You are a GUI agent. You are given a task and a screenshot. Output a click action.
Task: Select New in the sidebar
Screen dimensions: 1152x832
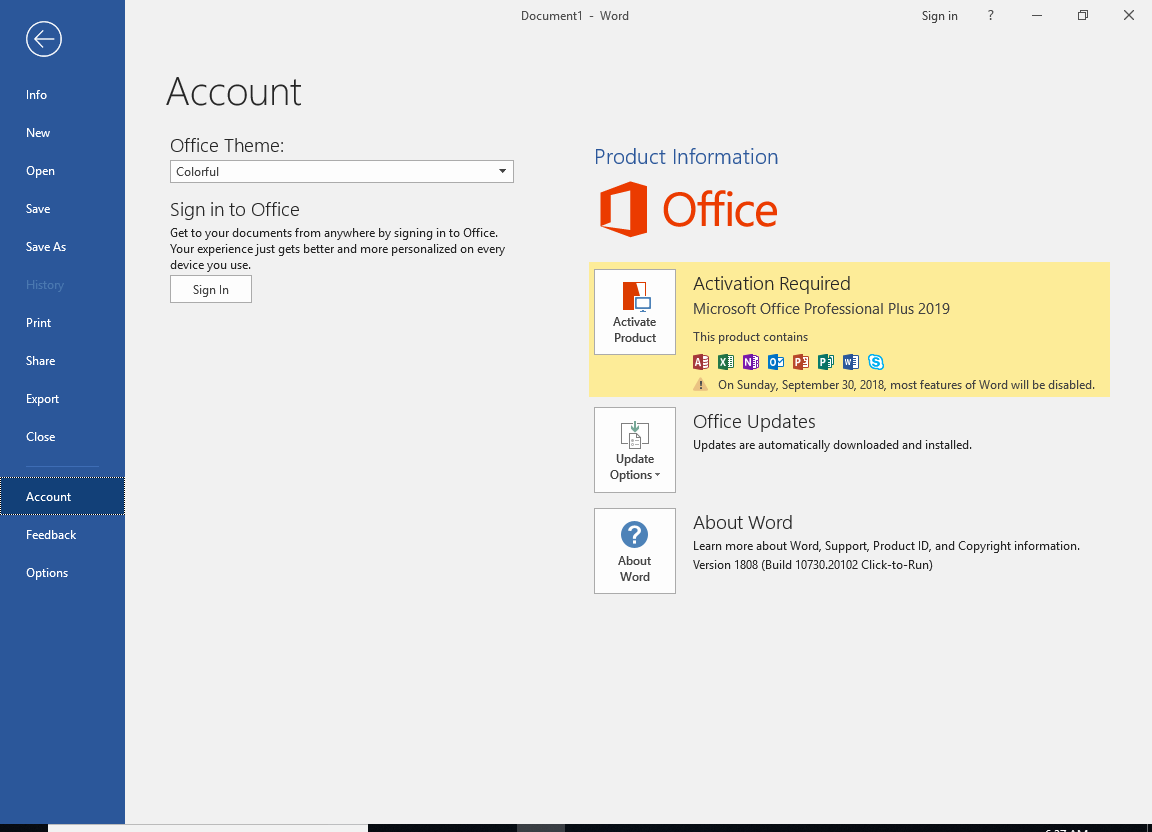62,133
